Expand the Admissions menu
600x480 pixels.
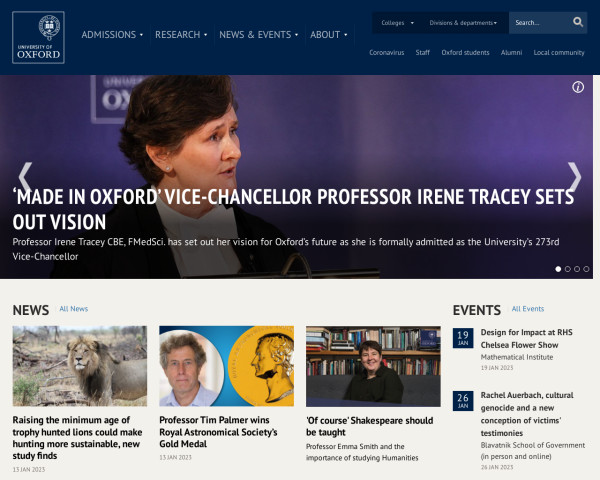pos(112,35)
